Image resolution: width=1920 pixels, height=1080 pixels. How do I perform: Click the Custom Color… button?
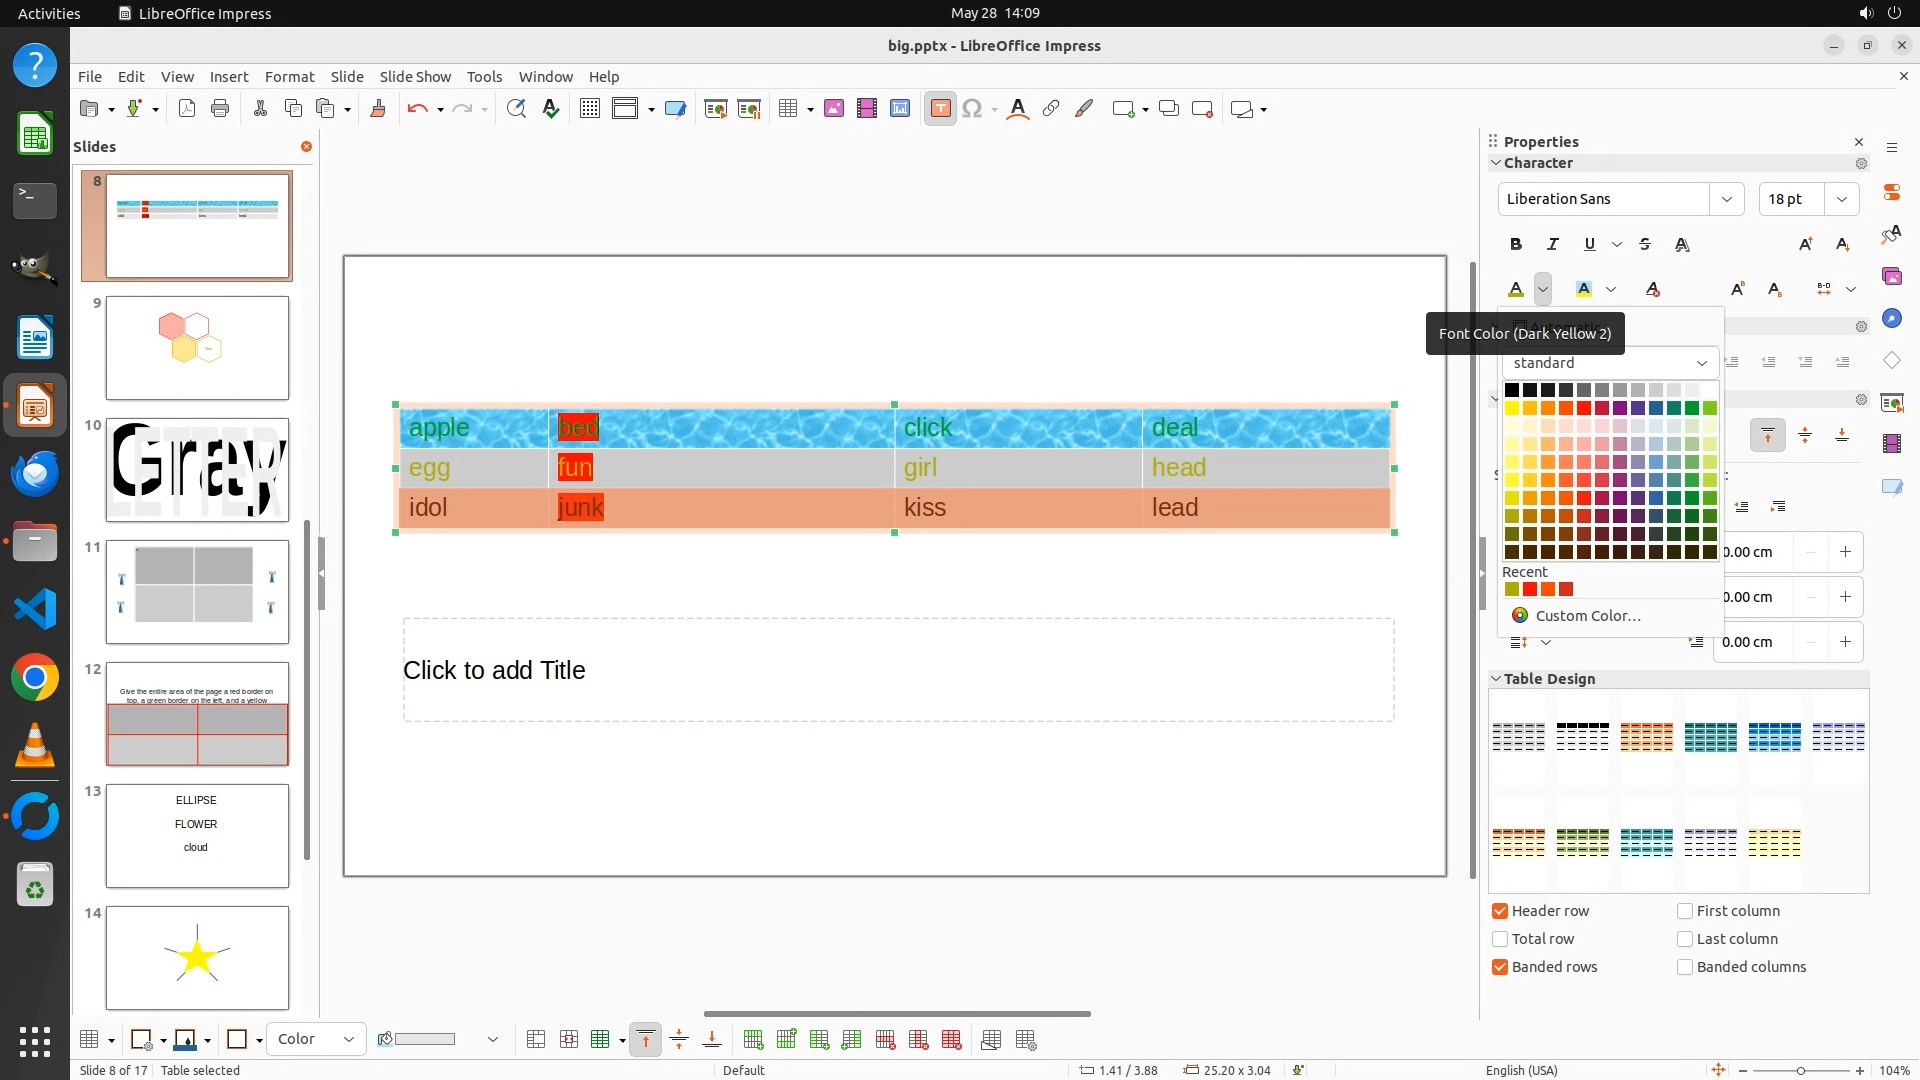point(1587,616)
